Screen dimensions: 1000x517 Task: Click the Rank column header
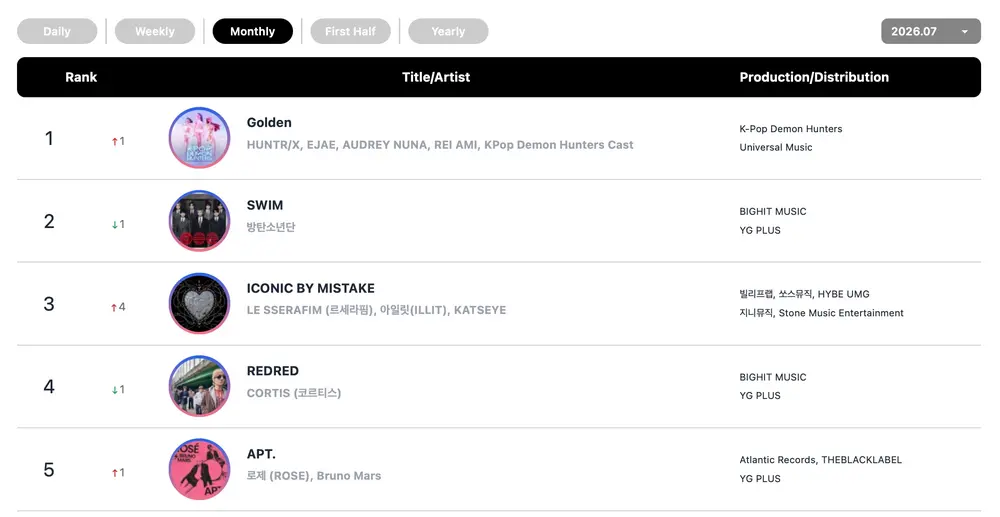click(81, 77)
